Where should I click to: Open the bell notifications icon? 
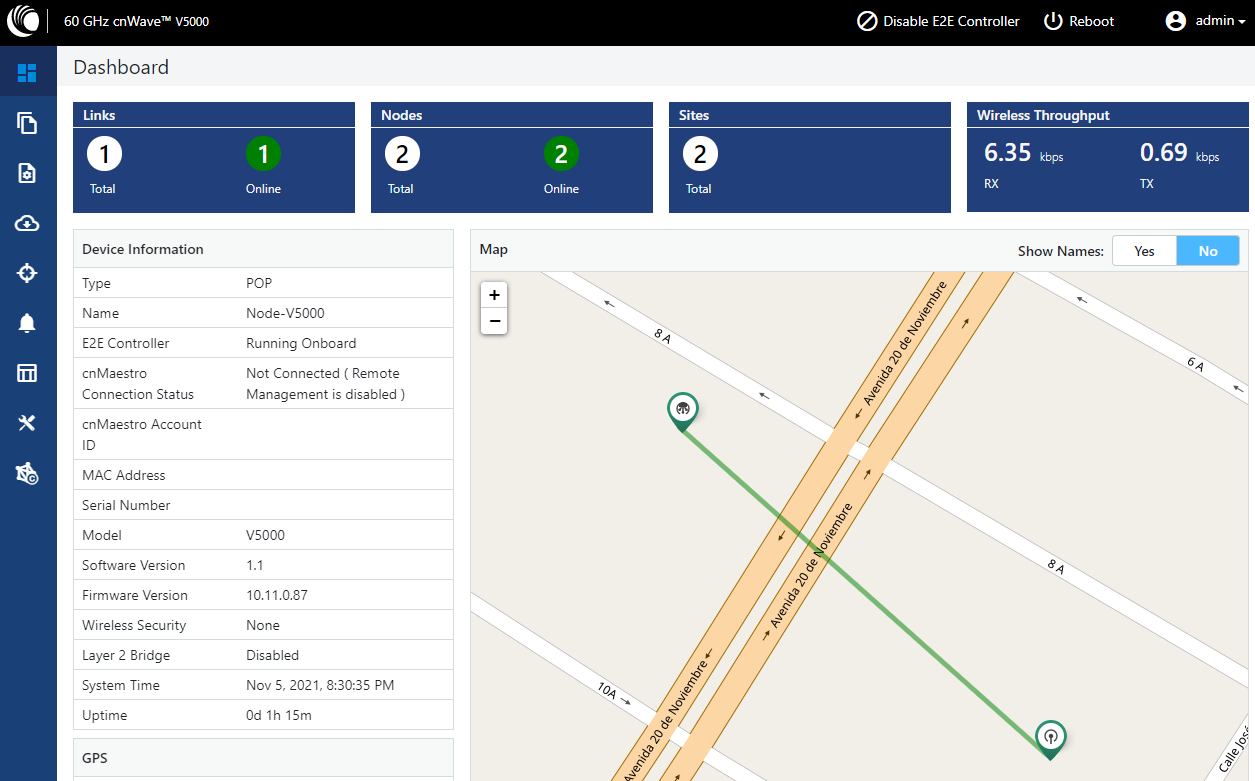point(27,323)
